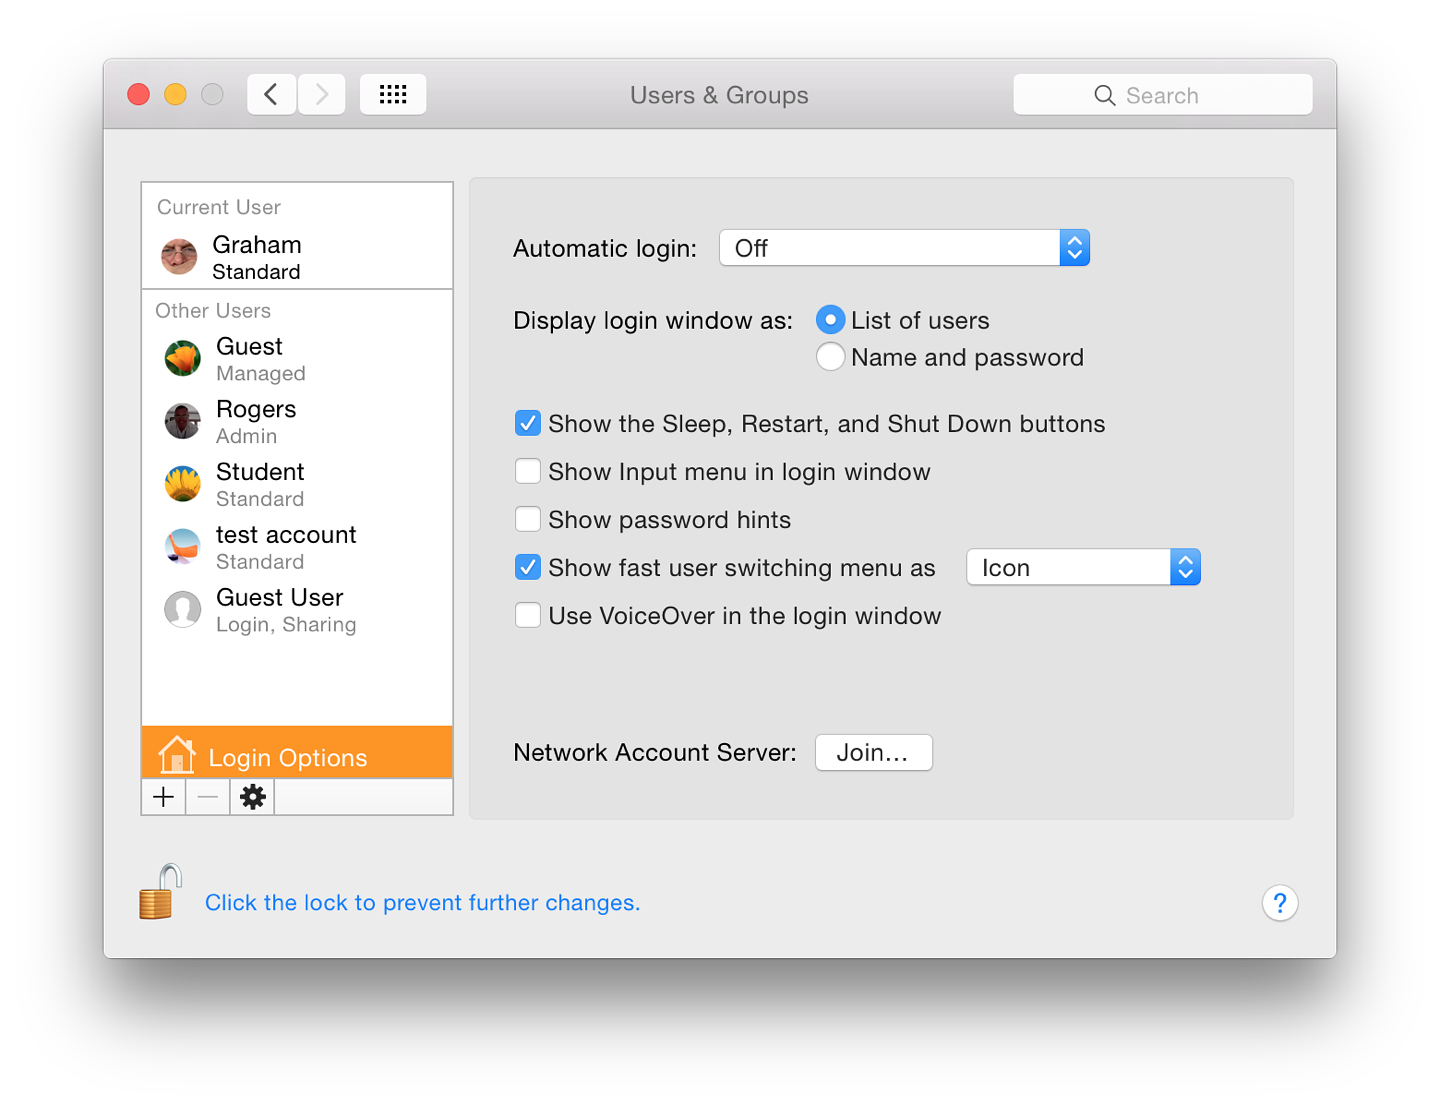Click the lock to prevent changes link

point(422,903)
